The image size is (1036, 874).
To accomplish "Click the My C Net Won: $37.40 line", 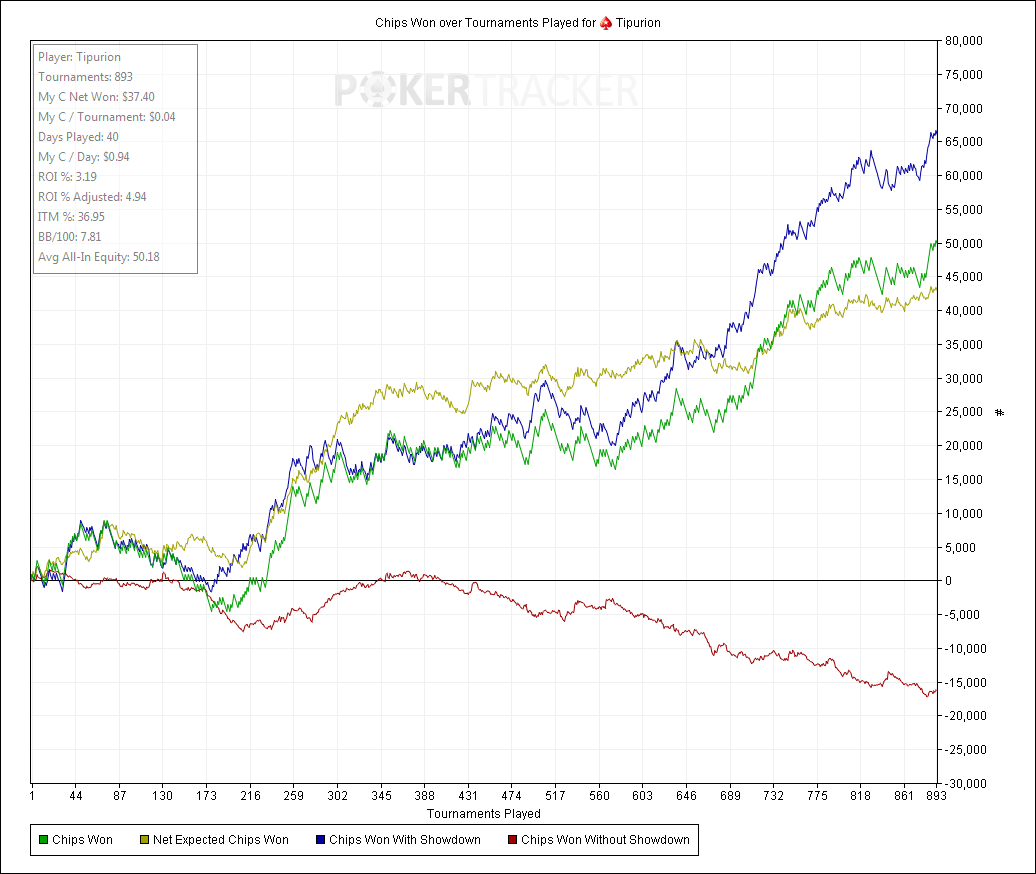I will click(96, 96).
